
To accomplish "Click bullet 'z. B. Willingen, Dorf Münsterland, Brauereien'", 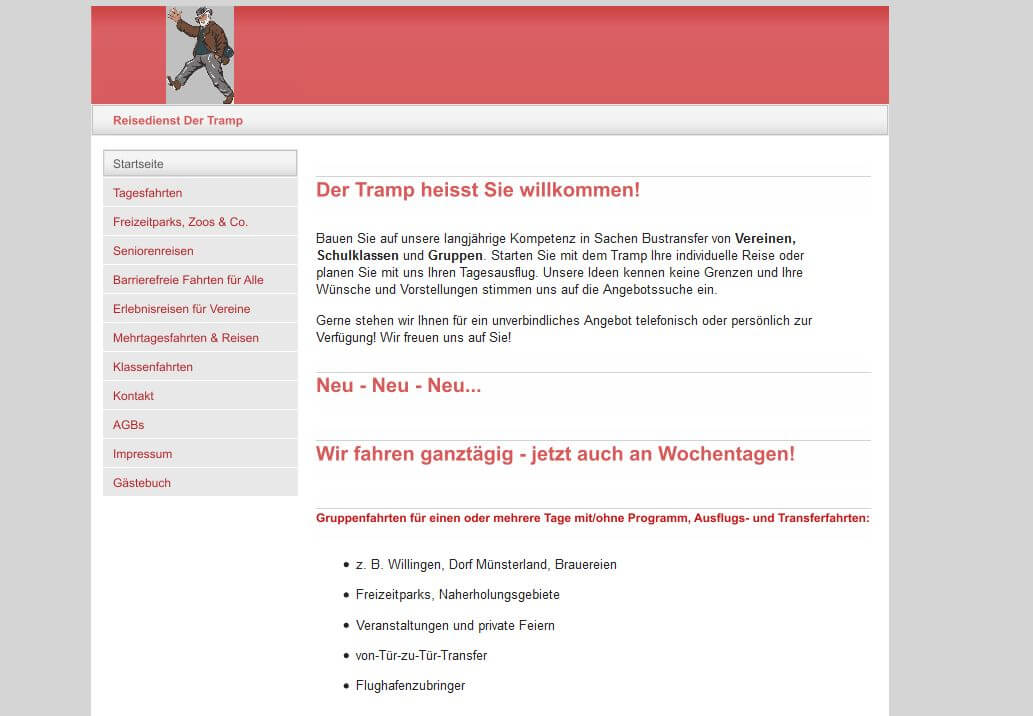I will [x=486, y=565].
